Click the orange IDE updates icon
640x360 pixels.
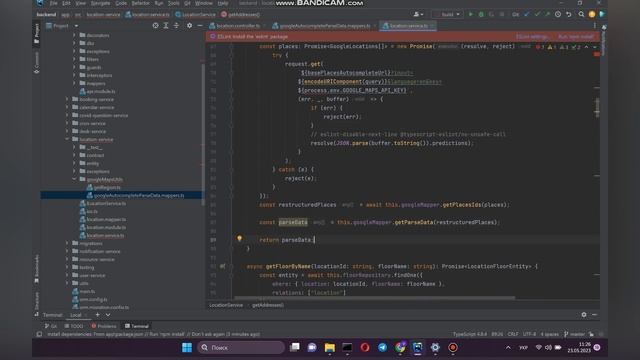tap(591, 14)
